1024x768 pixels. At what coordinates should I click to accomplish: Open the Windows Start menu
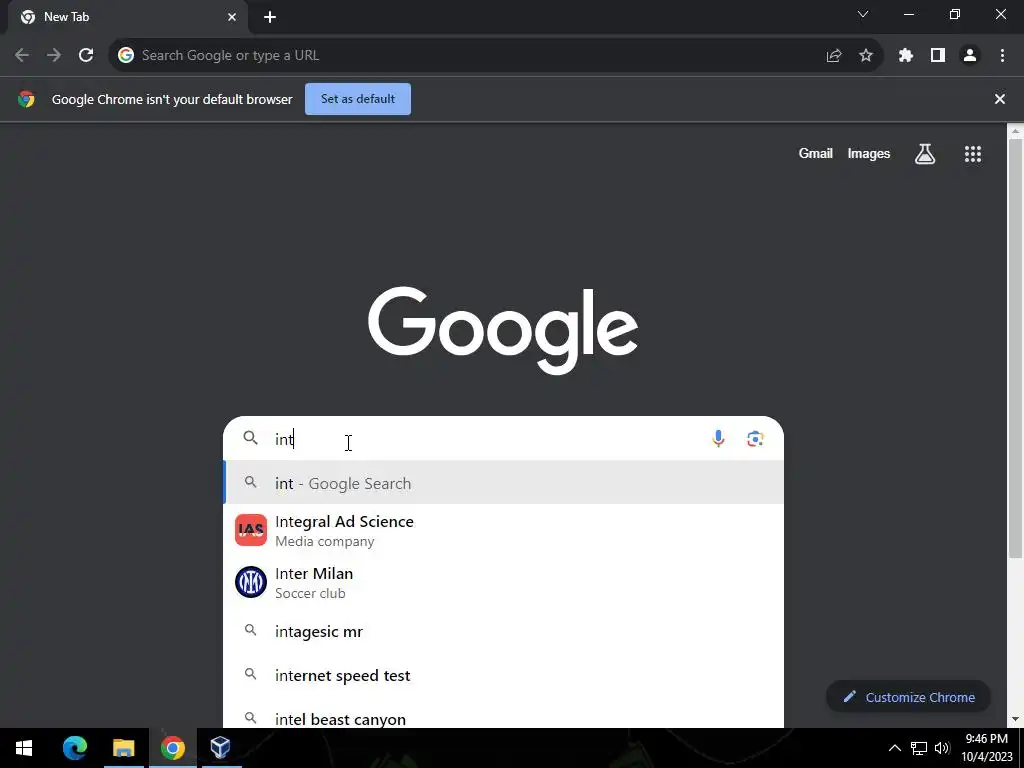click(x=24, y=748)
